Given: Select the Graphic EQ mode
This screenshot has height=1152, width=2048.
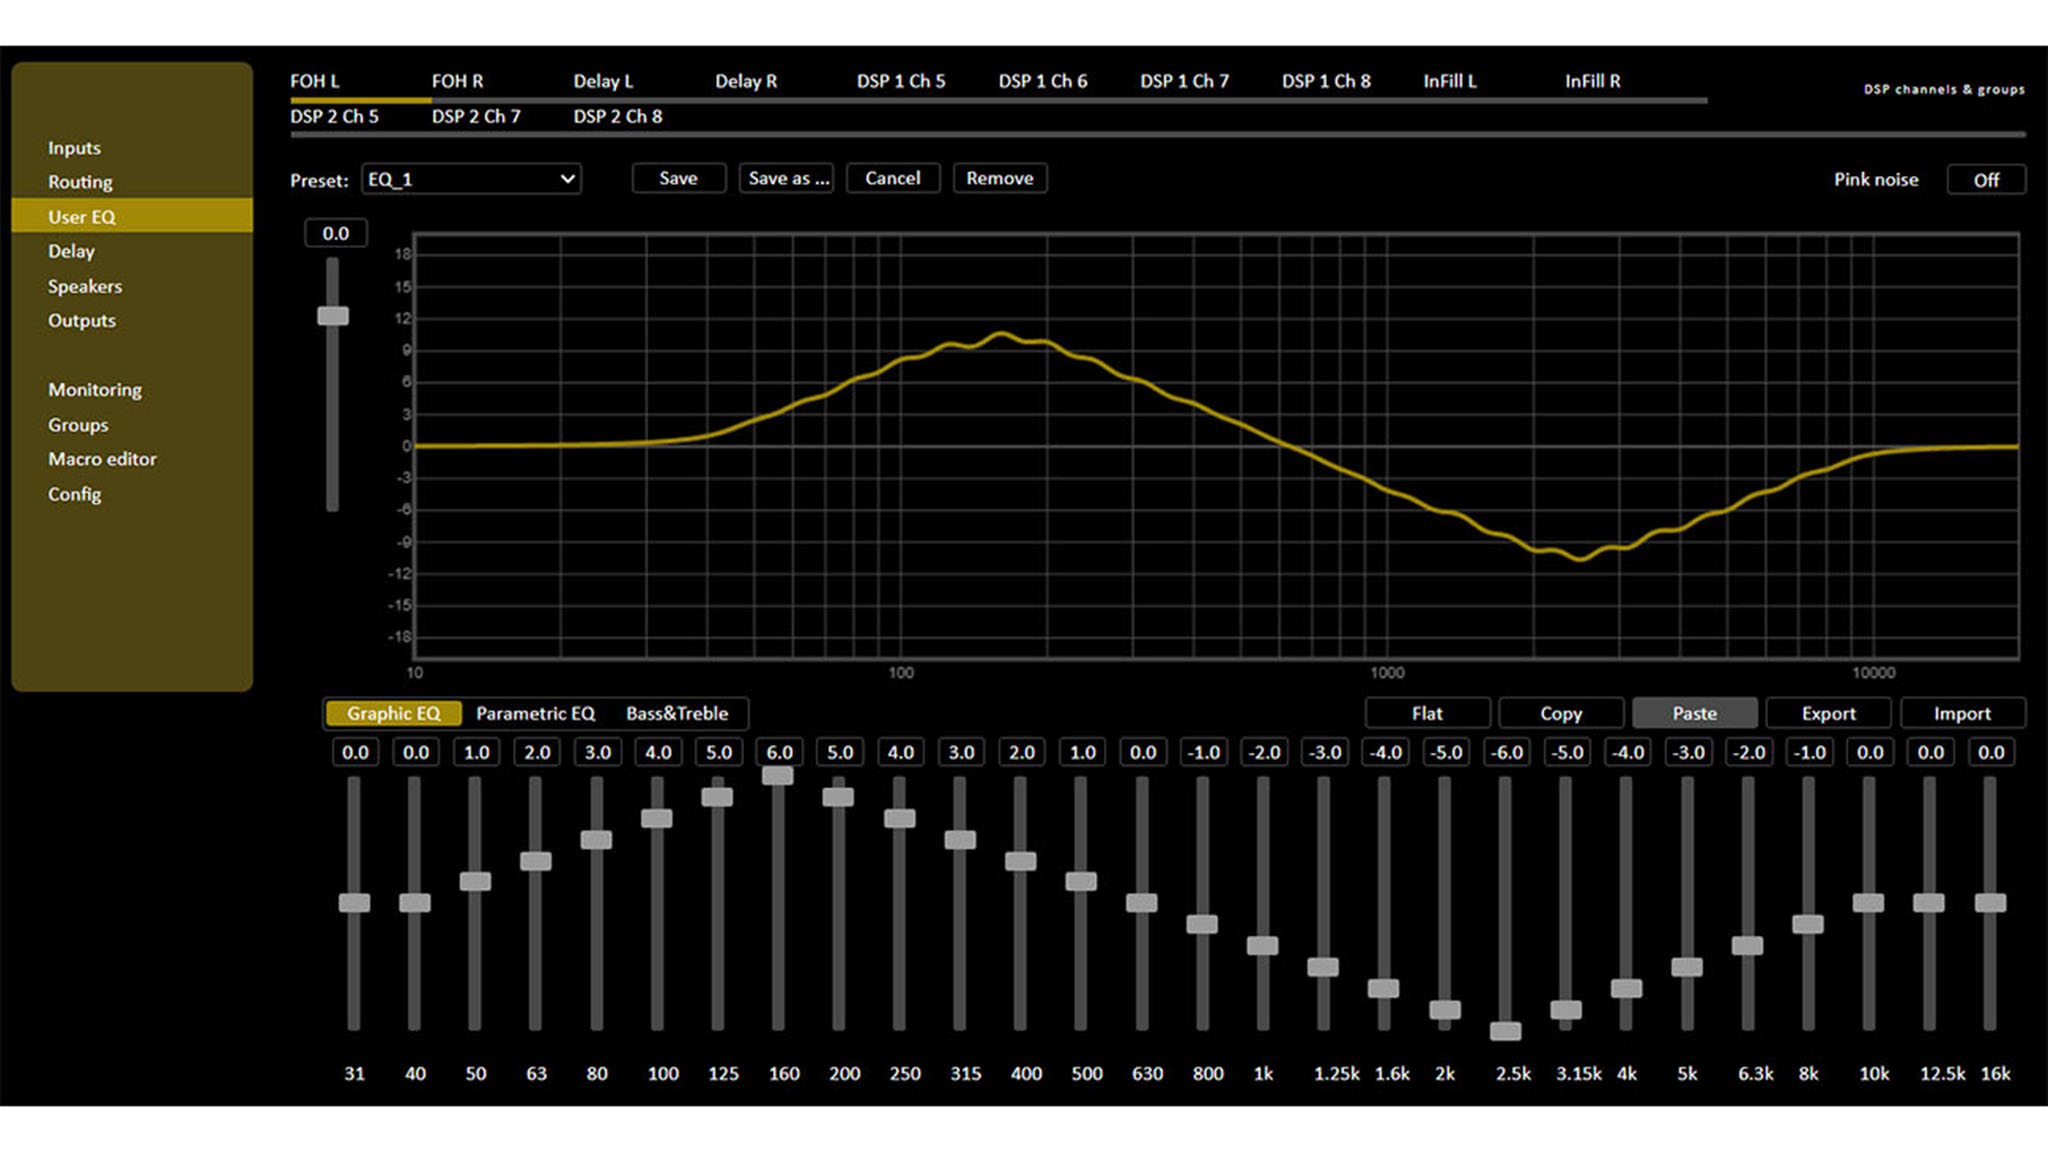Looking at the screenshot, I should [393, 713].
